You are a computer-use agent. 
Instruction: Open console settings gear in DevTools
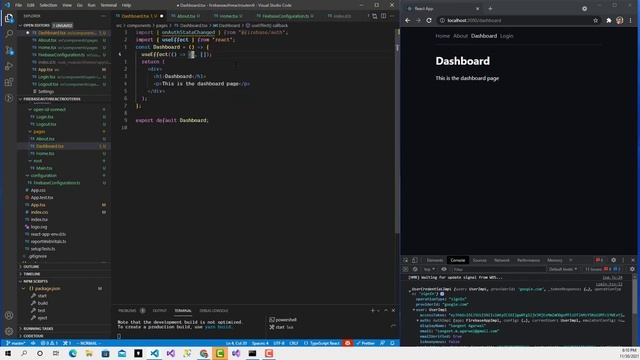click(632, 269)
